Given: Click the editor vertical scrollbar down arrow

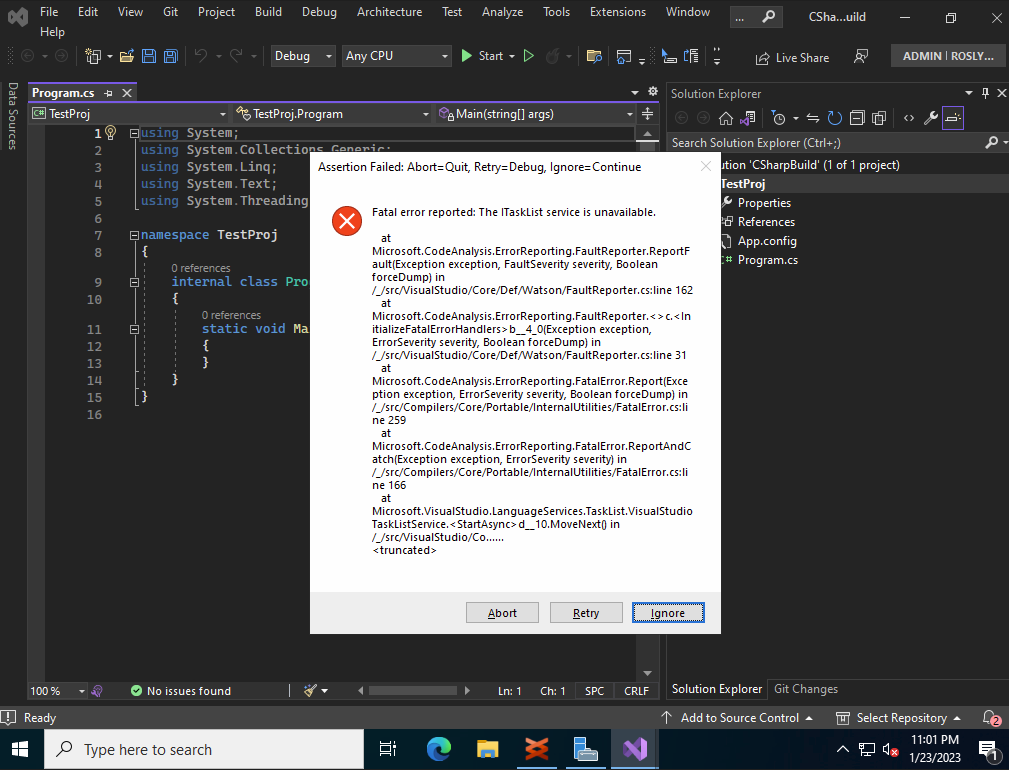Looking at the screenshot, I should click(647, 674).
